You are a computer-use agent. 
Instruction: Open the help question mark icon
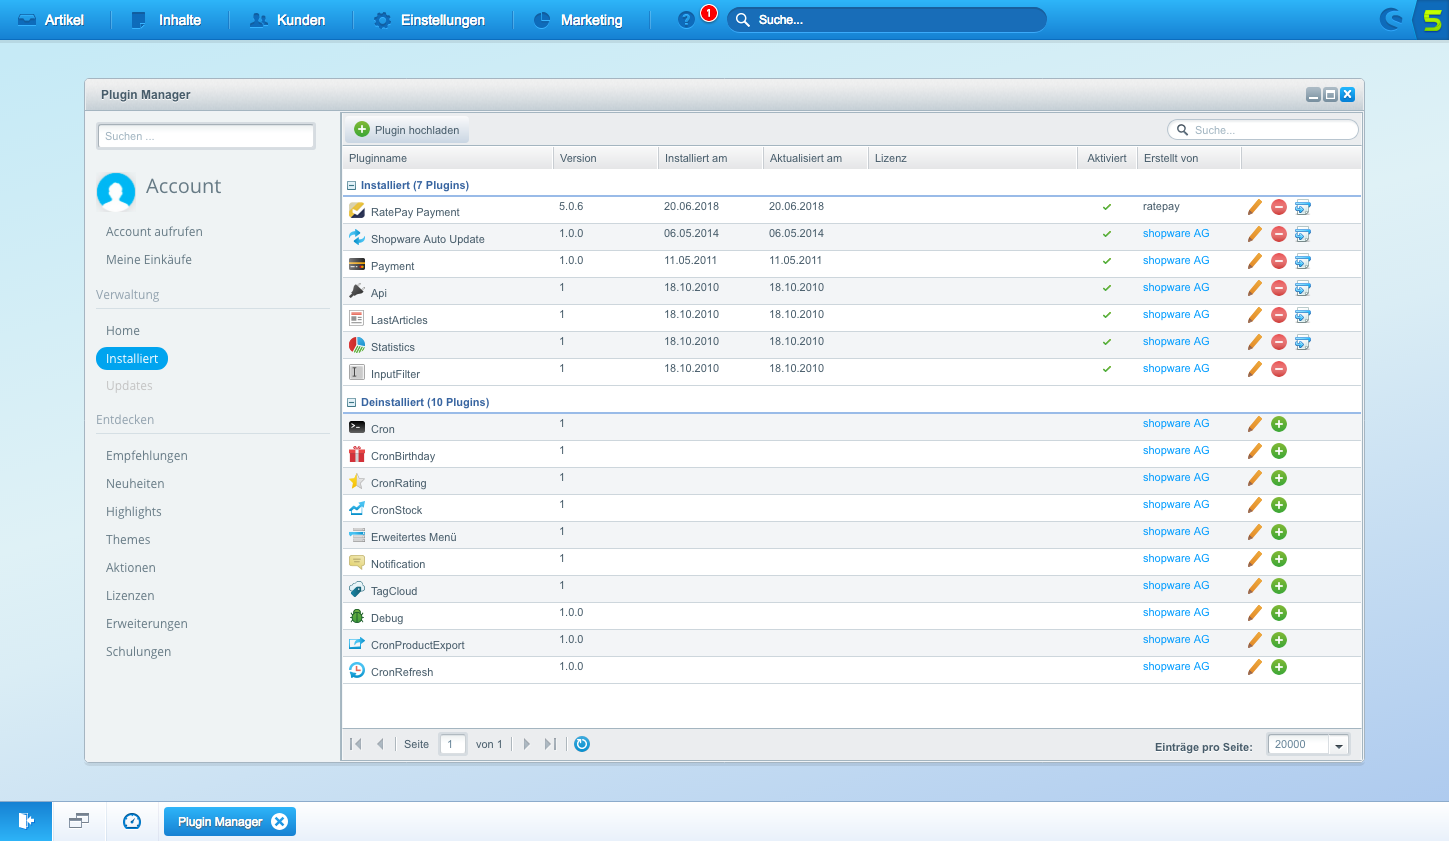point(686,20)
